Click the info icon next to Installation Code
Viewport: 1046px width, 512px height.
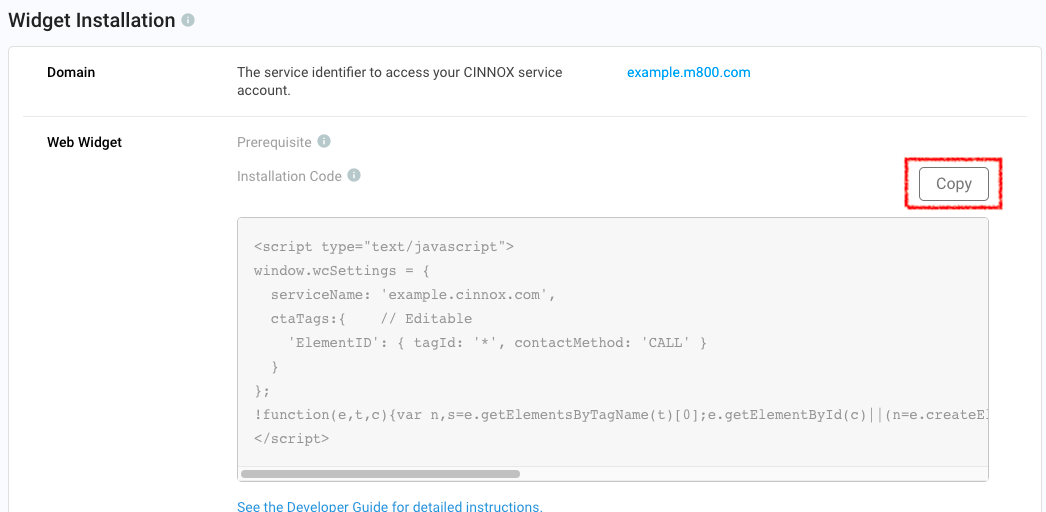[354, 175]
